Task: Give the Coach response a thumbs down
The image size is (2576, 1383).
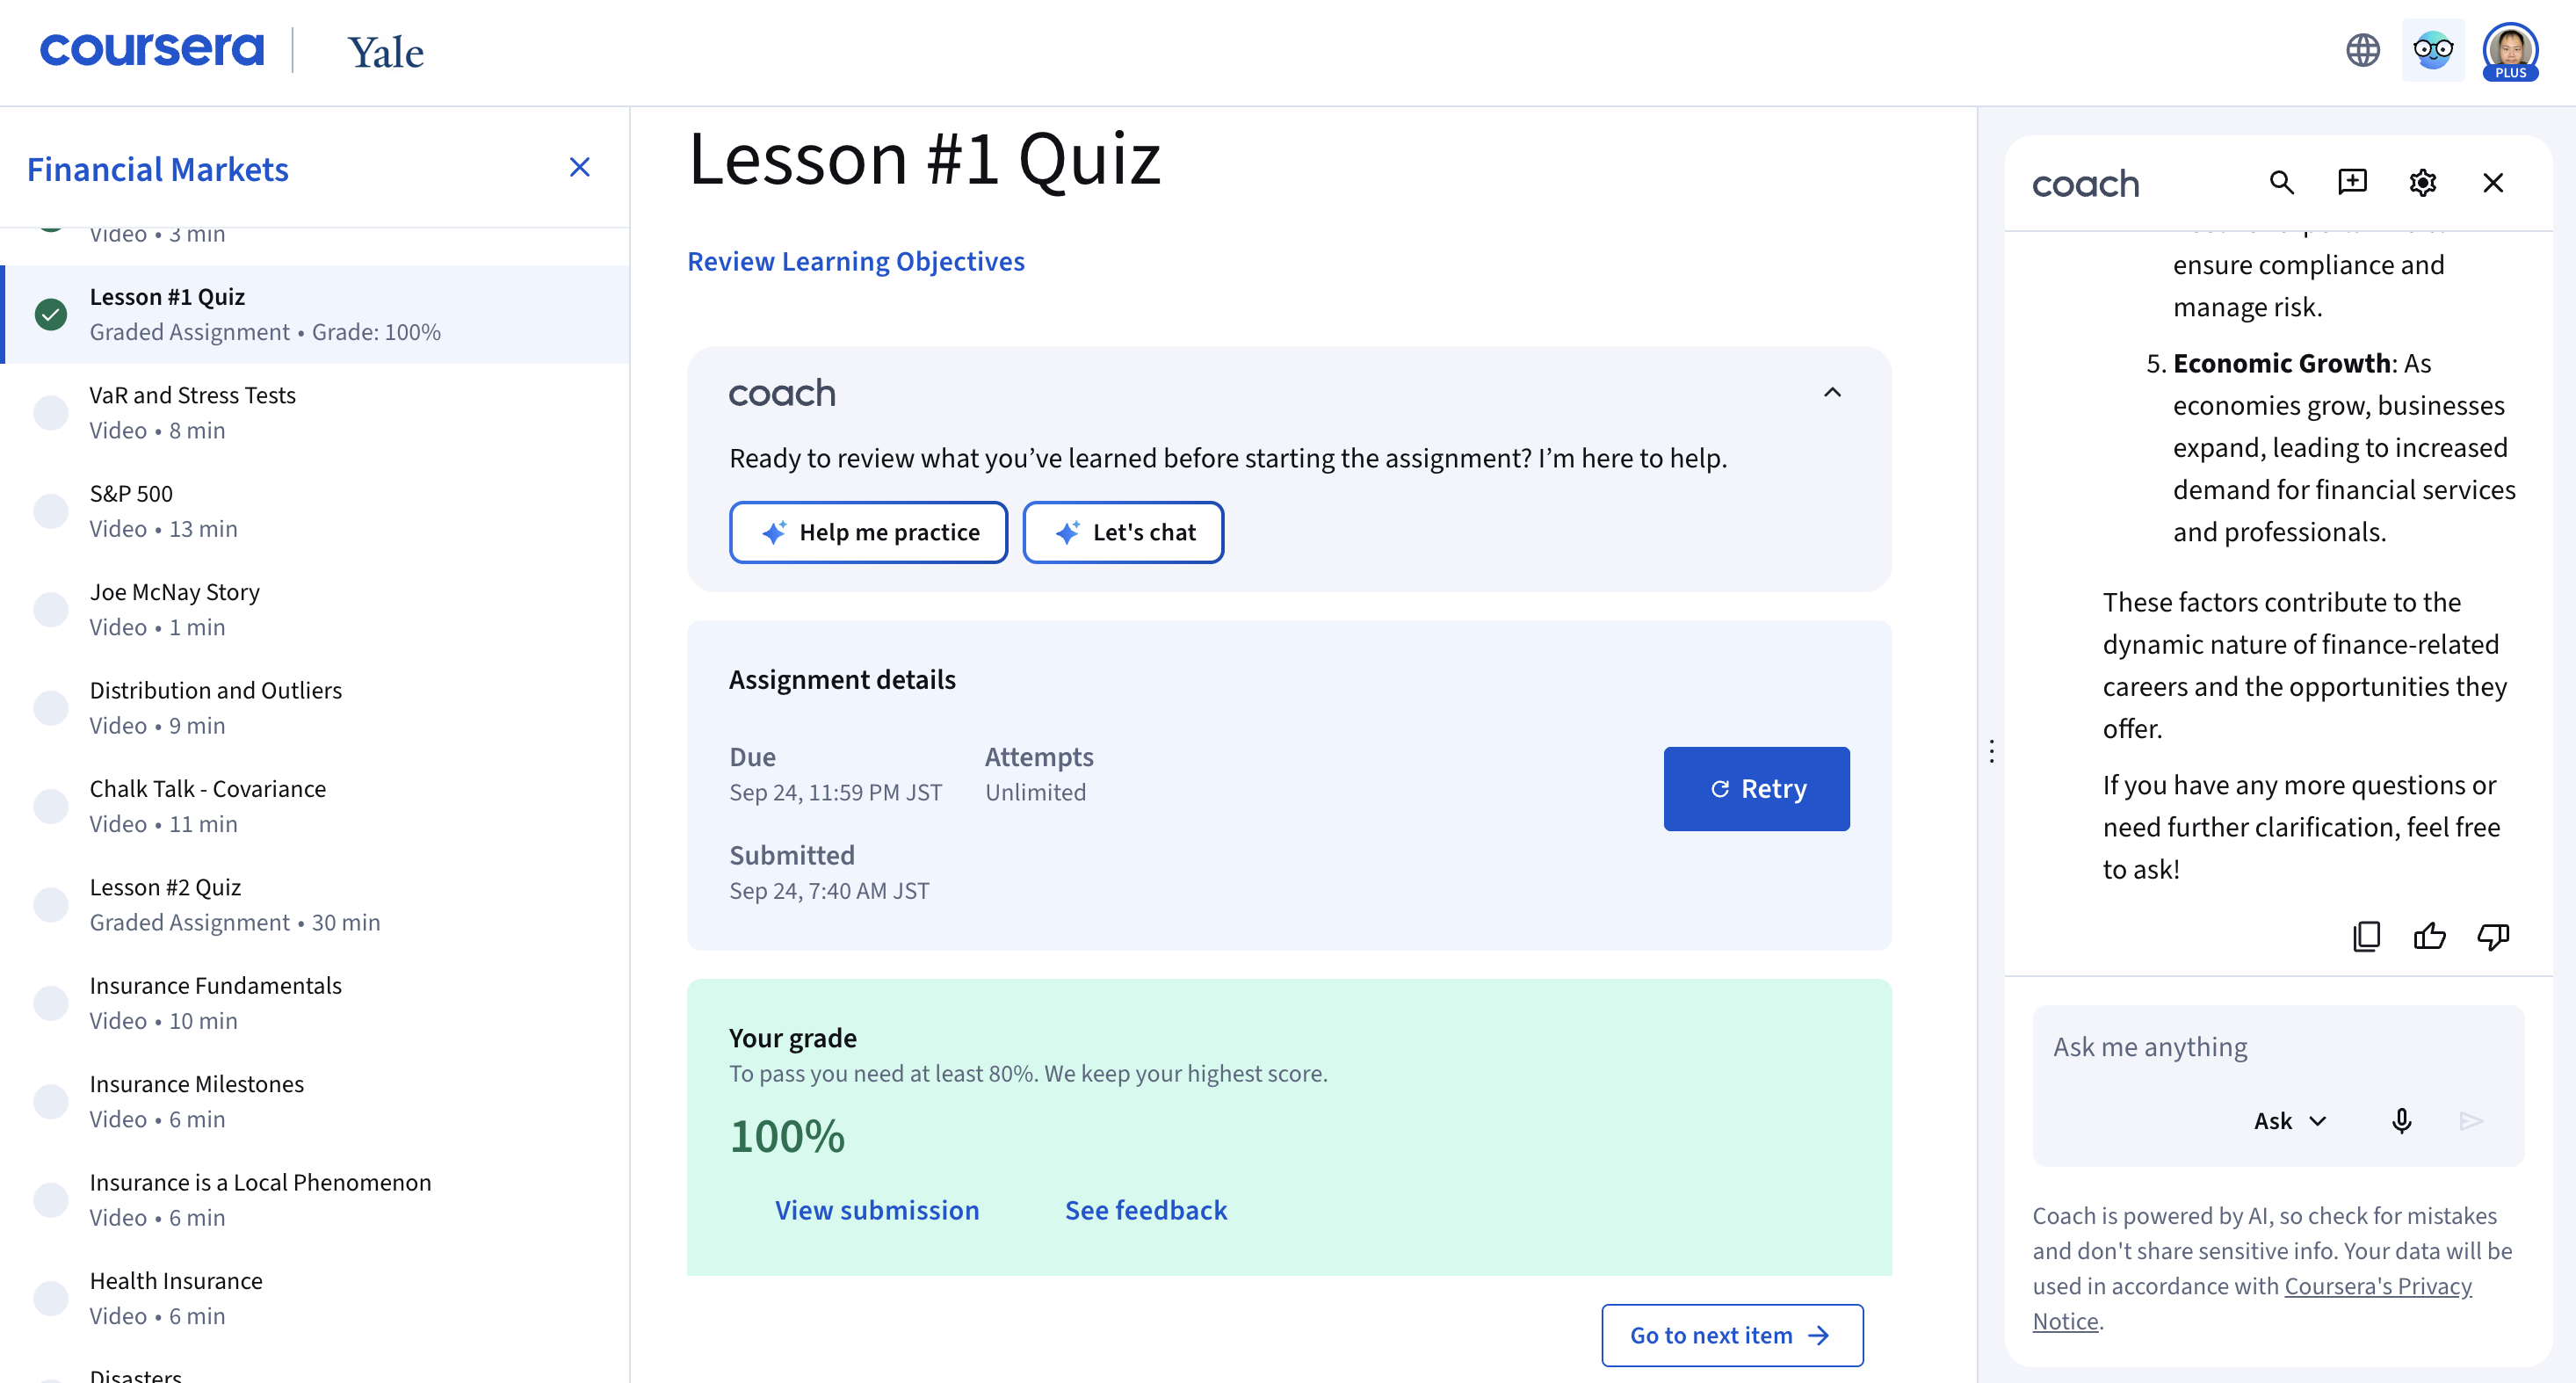Action: coord(2492,936)
